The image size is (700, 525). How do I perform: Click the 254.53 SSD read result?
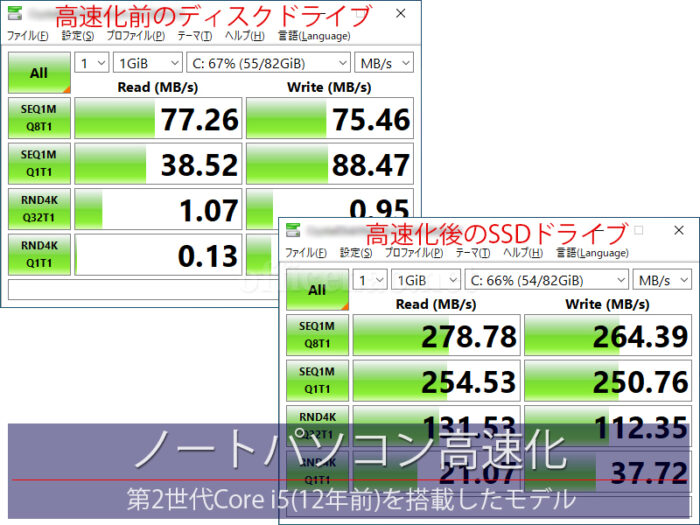point(437,381)
